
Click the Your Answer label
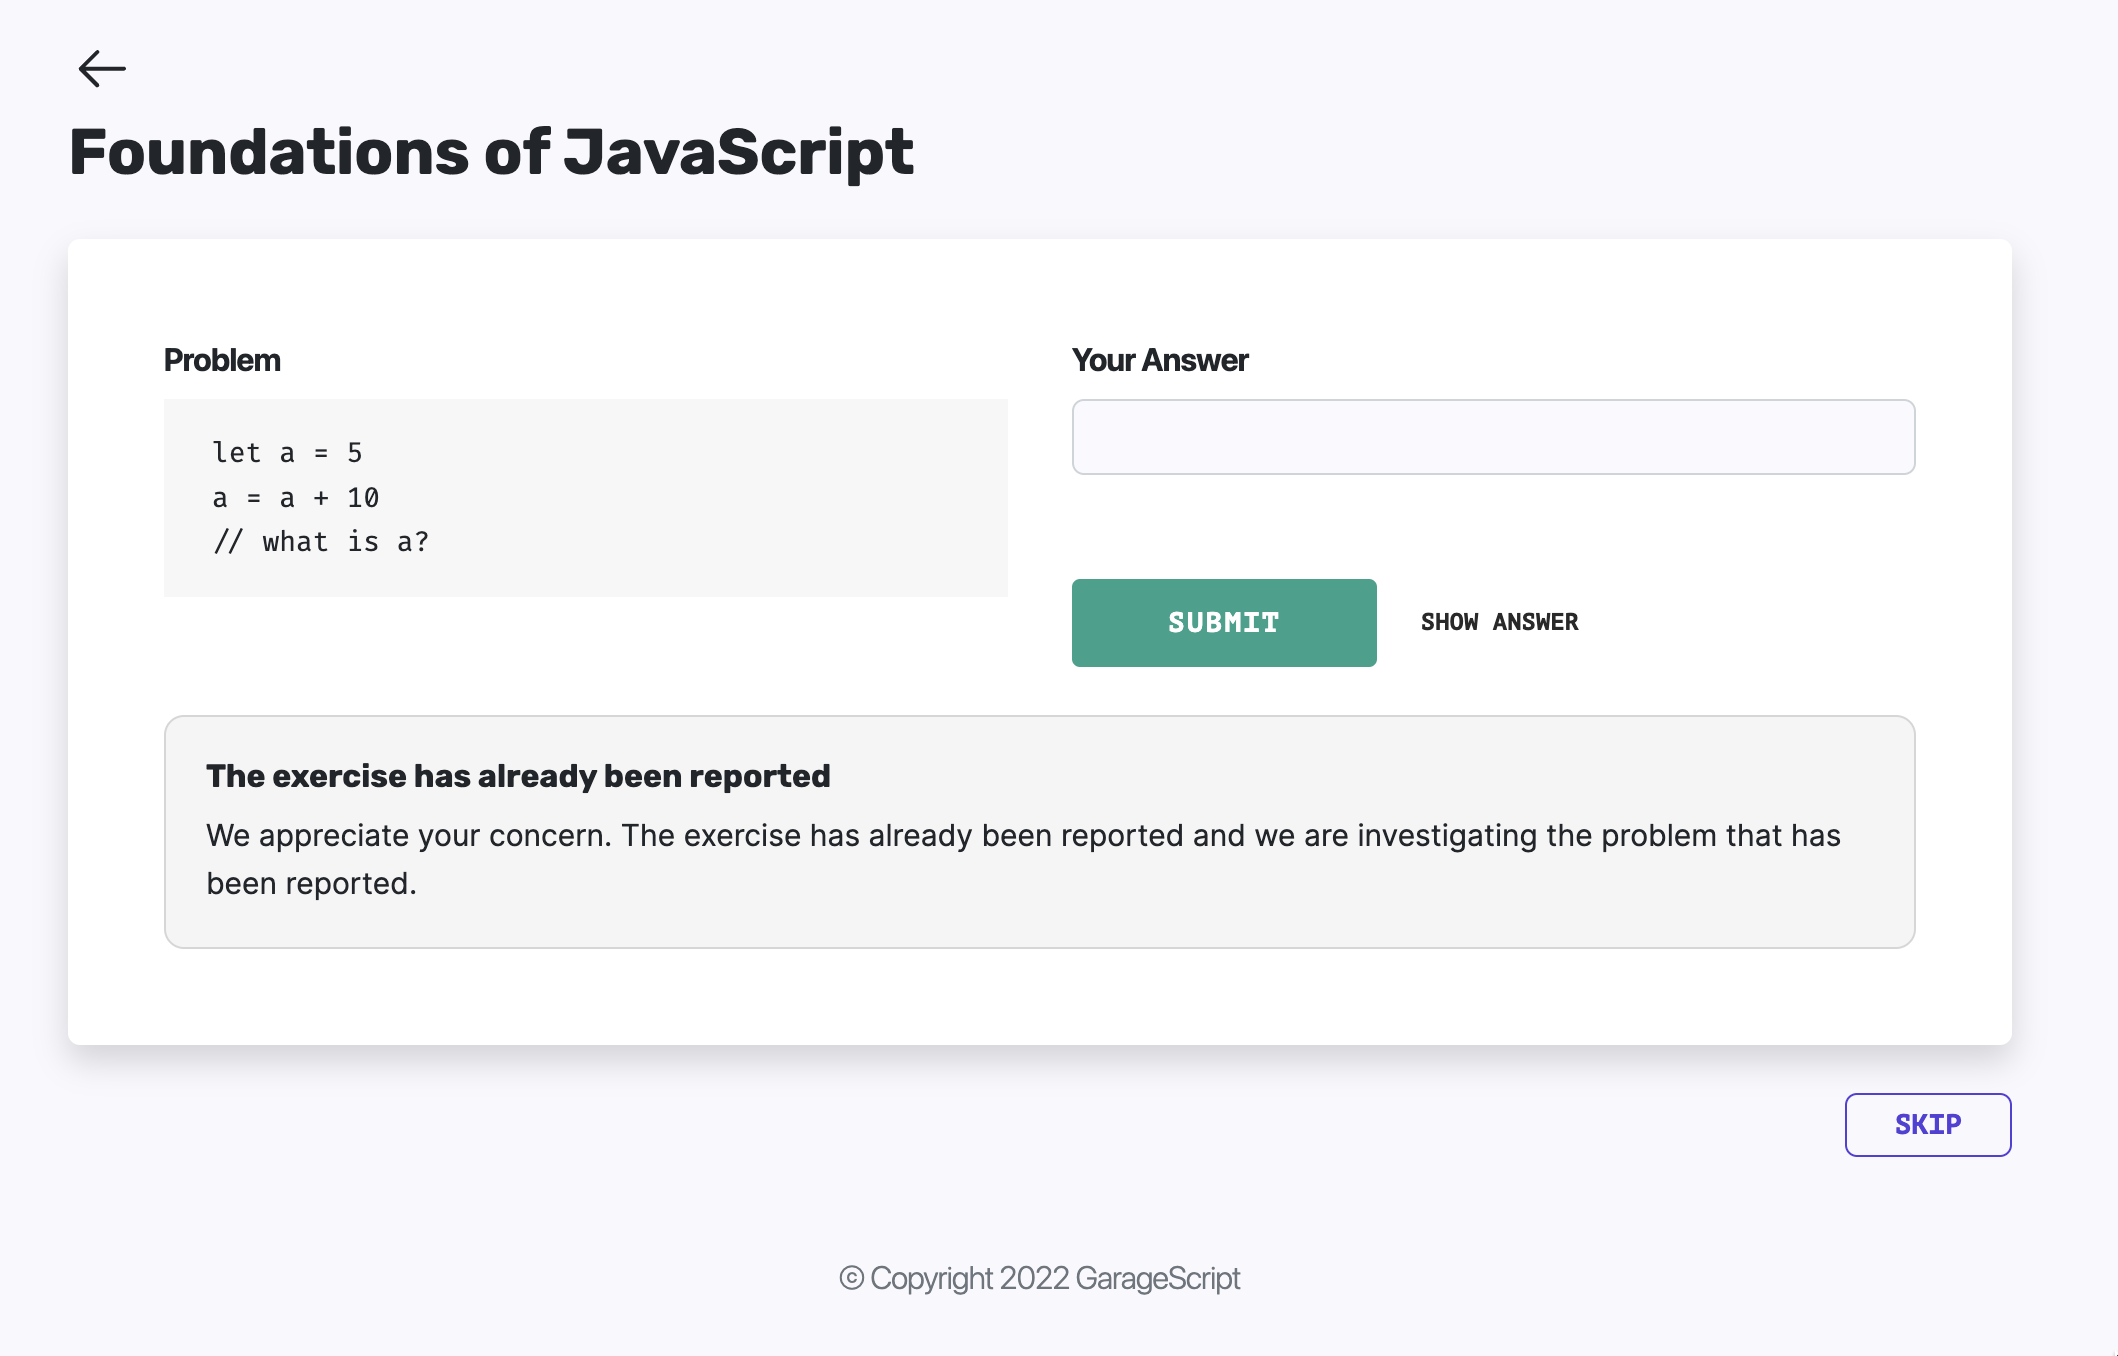1159,360
